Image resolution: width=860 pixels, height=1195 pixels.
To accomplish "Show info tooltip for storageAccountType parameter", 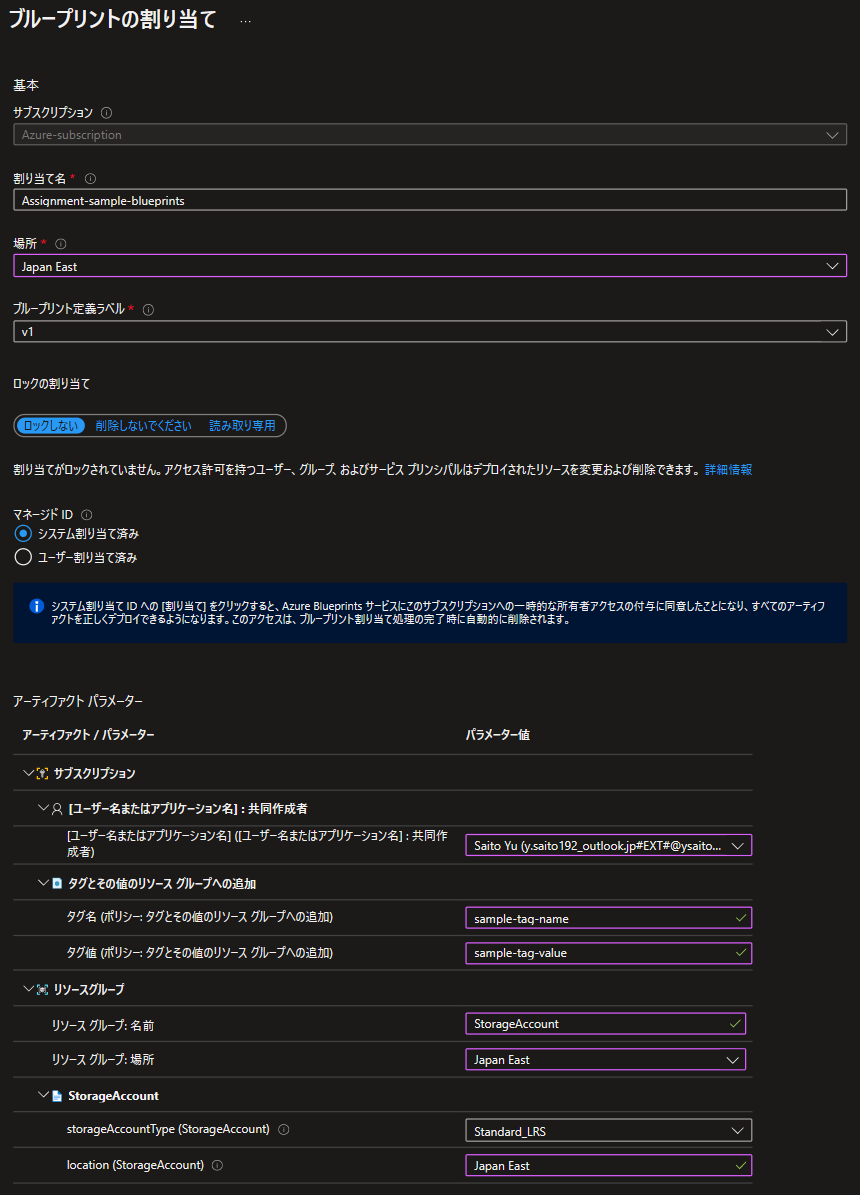I will [x=284, y=1129].
